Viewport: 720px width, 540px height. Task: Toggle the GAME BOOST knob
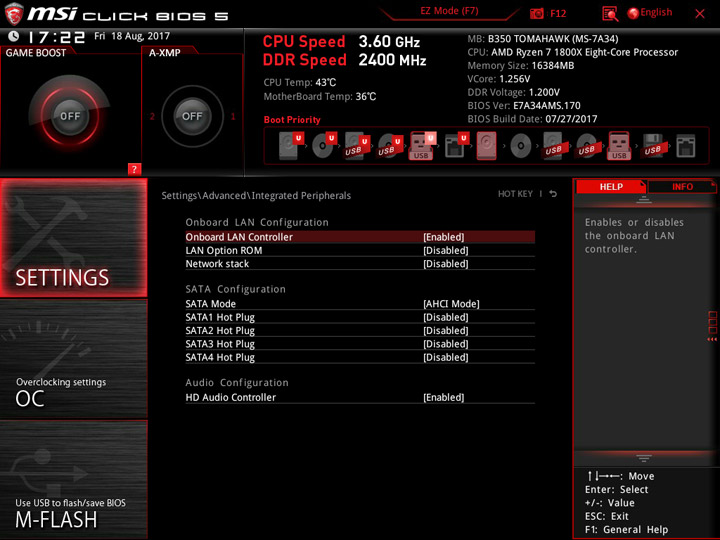[70, 116]
